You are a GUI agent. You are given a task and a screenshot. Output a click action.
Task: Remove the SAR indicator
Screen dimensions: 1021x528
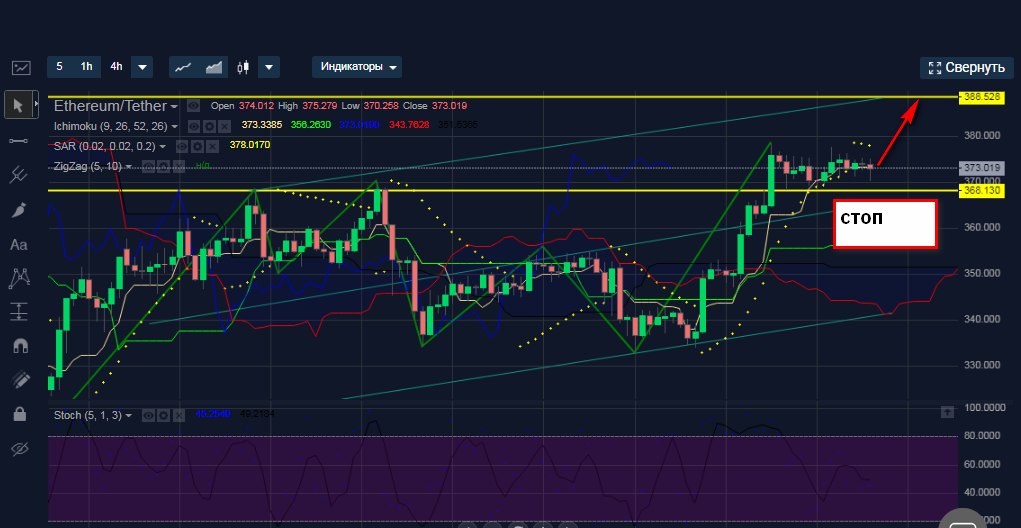(212, 146)
